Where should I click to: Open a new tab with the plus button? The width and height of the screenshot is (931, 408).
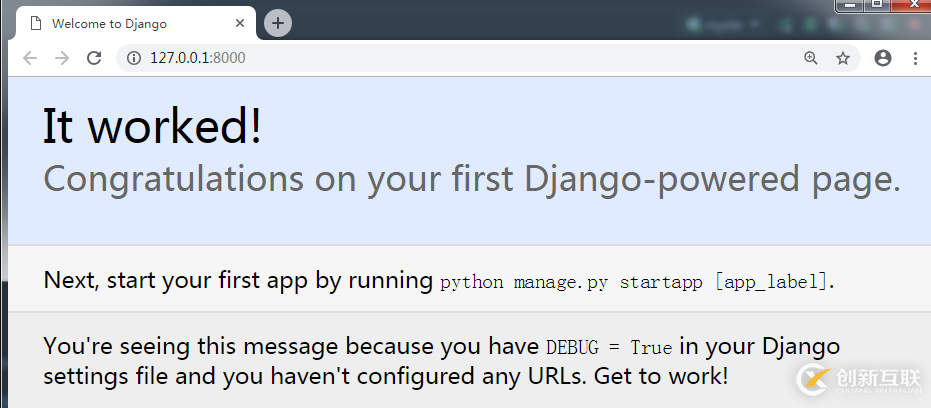(278, 23)
